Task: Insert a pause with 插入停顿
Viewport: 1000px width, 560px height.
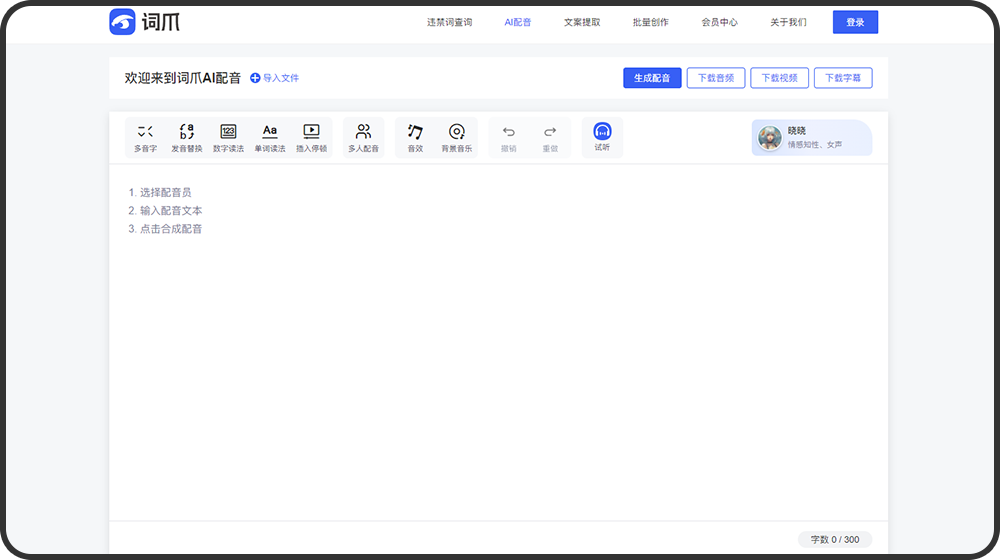Action: pyautogui.click(x=311, y=137)
